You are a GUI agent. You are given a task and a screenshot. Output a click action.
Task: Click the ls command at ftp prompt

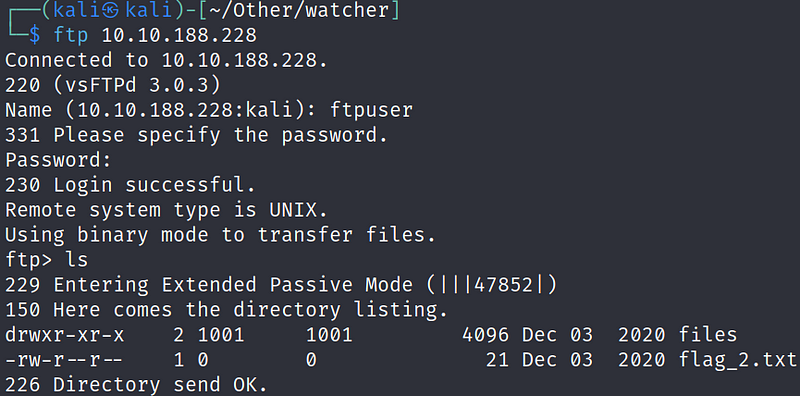click(x=77, y=260)
